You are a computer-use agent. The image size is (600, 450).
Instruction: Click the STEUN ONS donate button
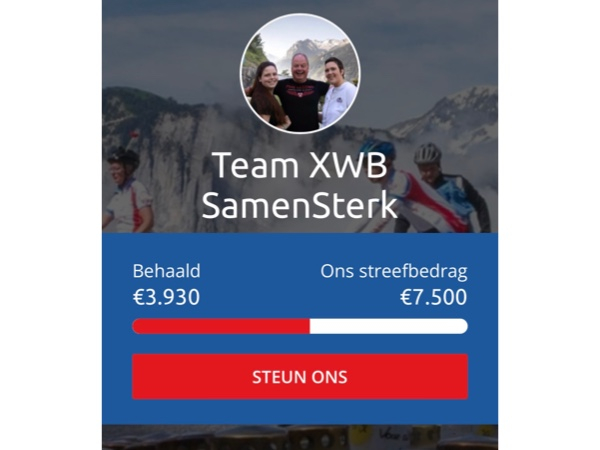click(x=300, y=377)
